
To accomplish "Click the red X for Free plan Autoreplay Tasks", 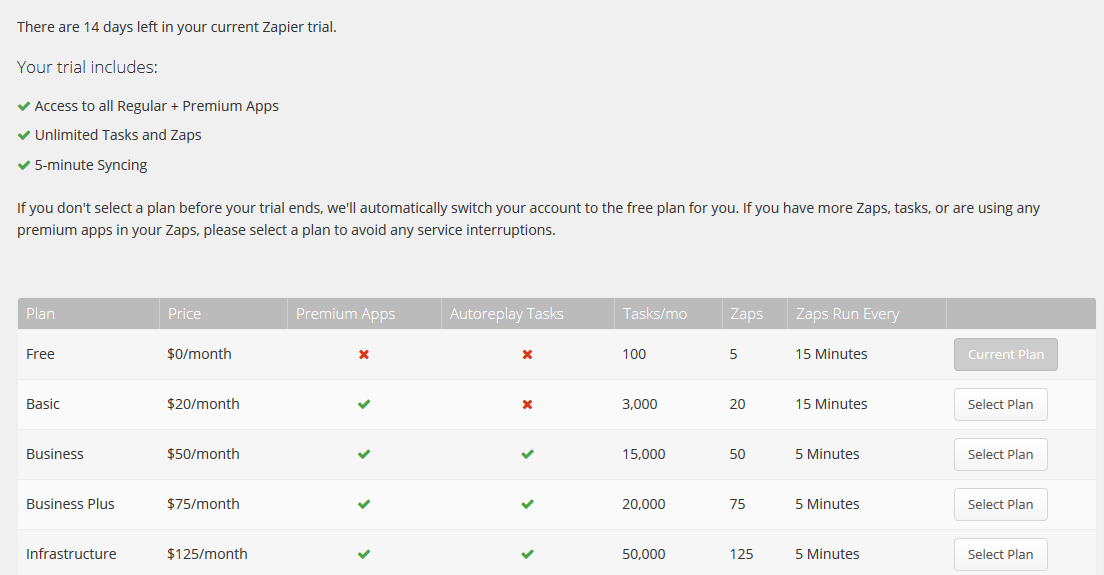I will [527, 355].
